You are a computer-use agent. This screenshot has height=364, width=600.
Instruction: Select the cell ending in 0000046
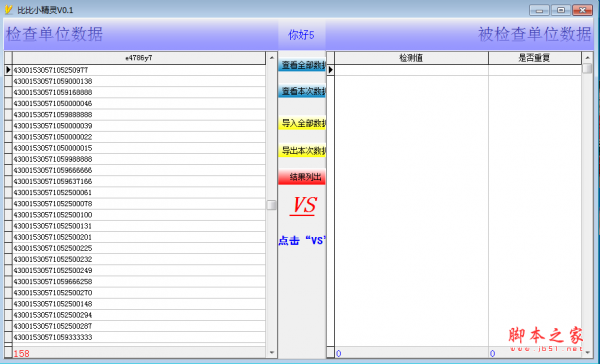coord(139,103)
